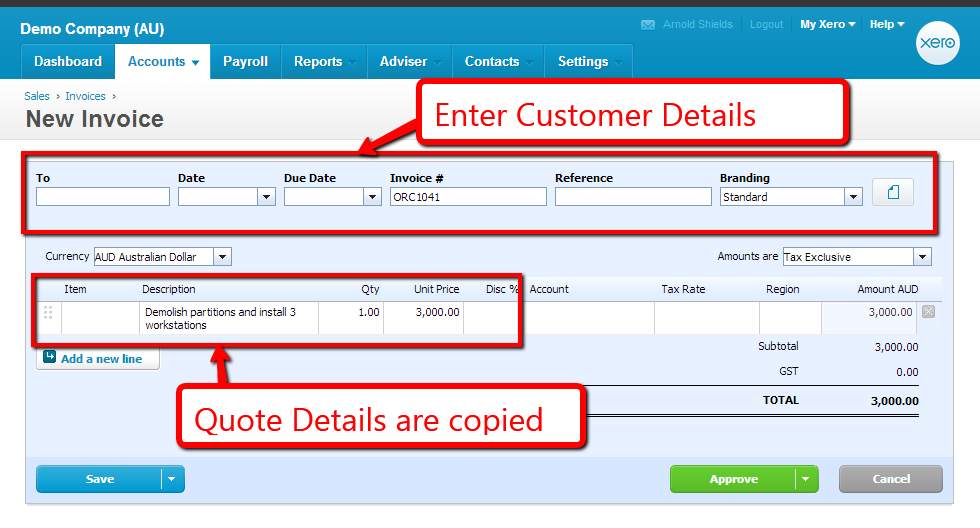Click the empty Region cell of the line
980x528 pixels.
pos(791,318)
